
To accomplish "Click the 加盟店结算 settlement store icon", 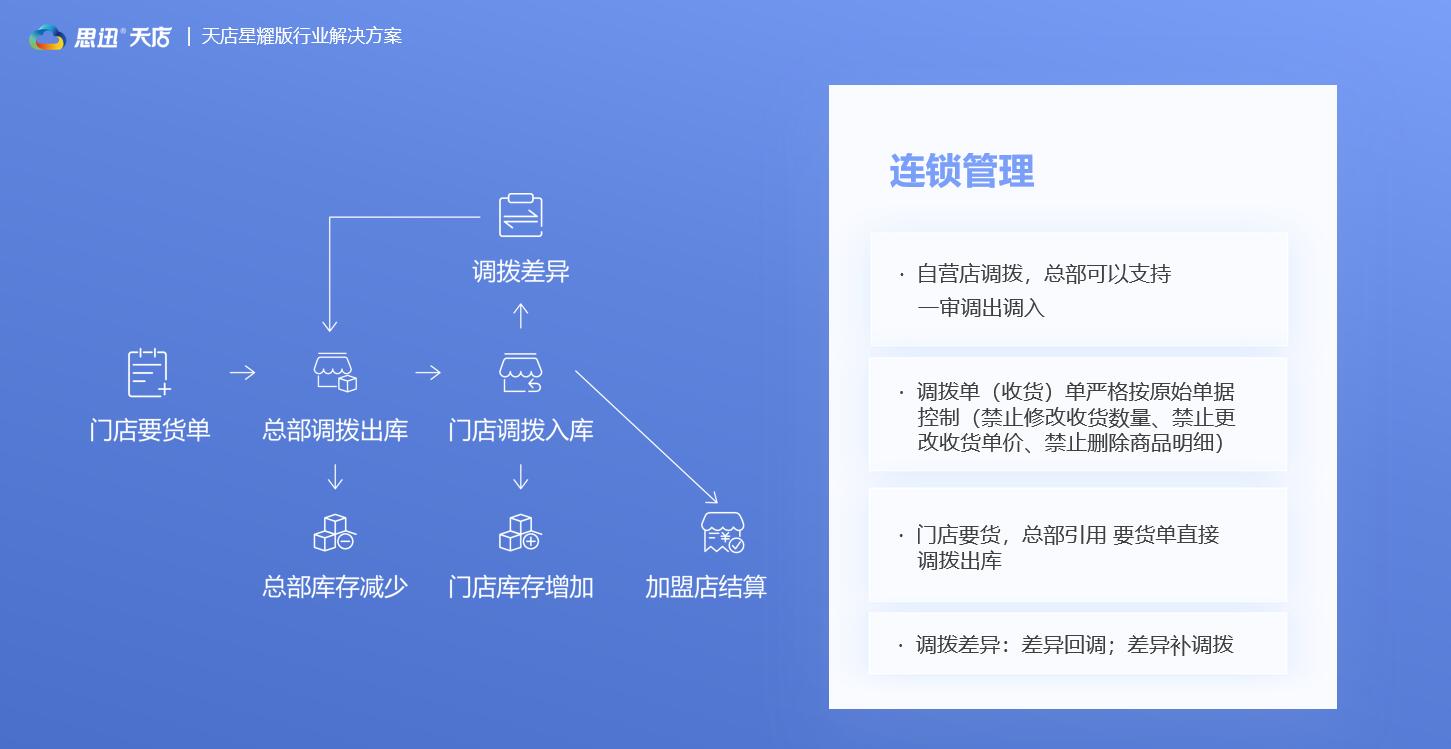I will [722, 532].
